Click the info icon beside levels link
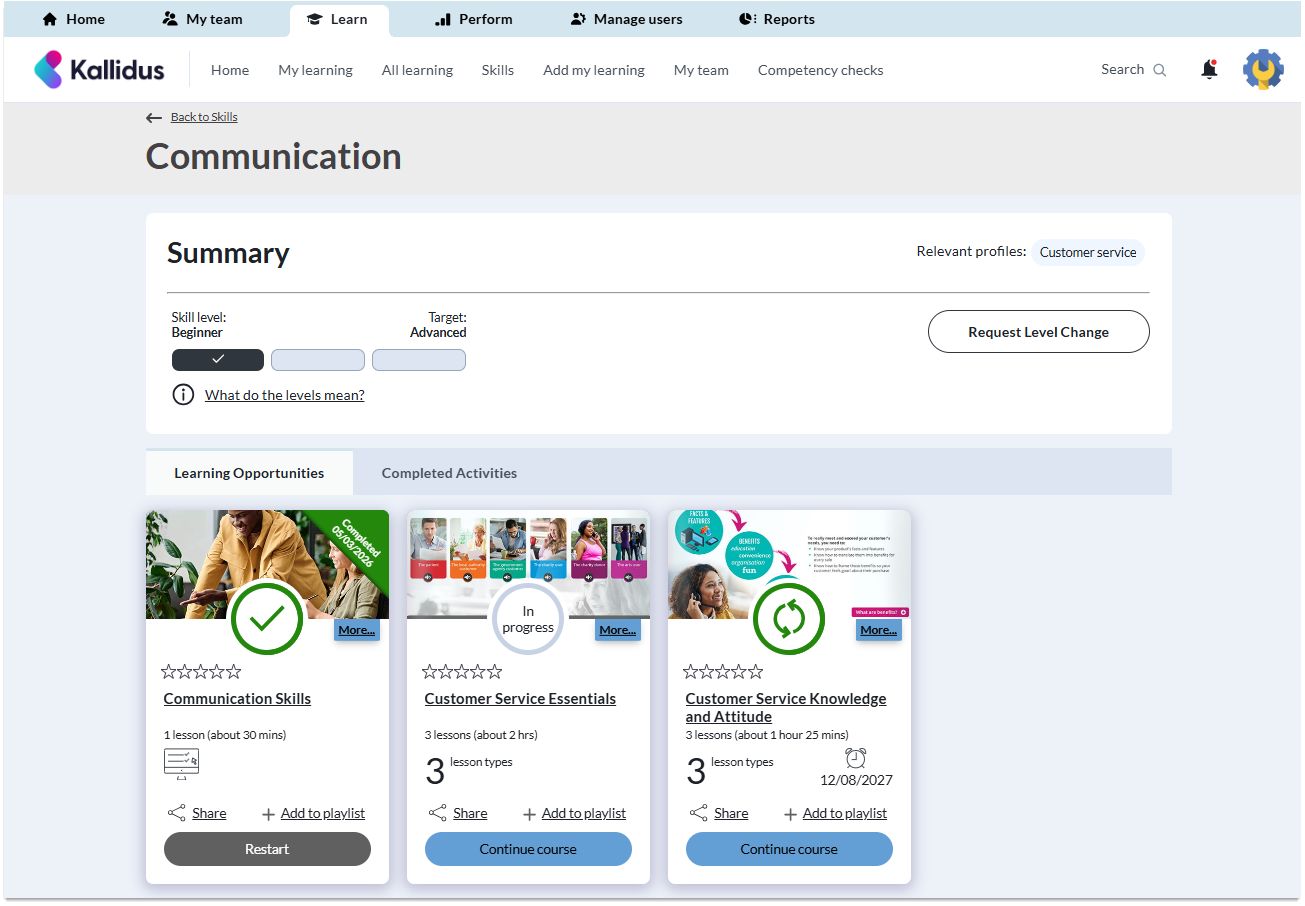Screen dimensions: 1305x906 click(x=183, y=395)
